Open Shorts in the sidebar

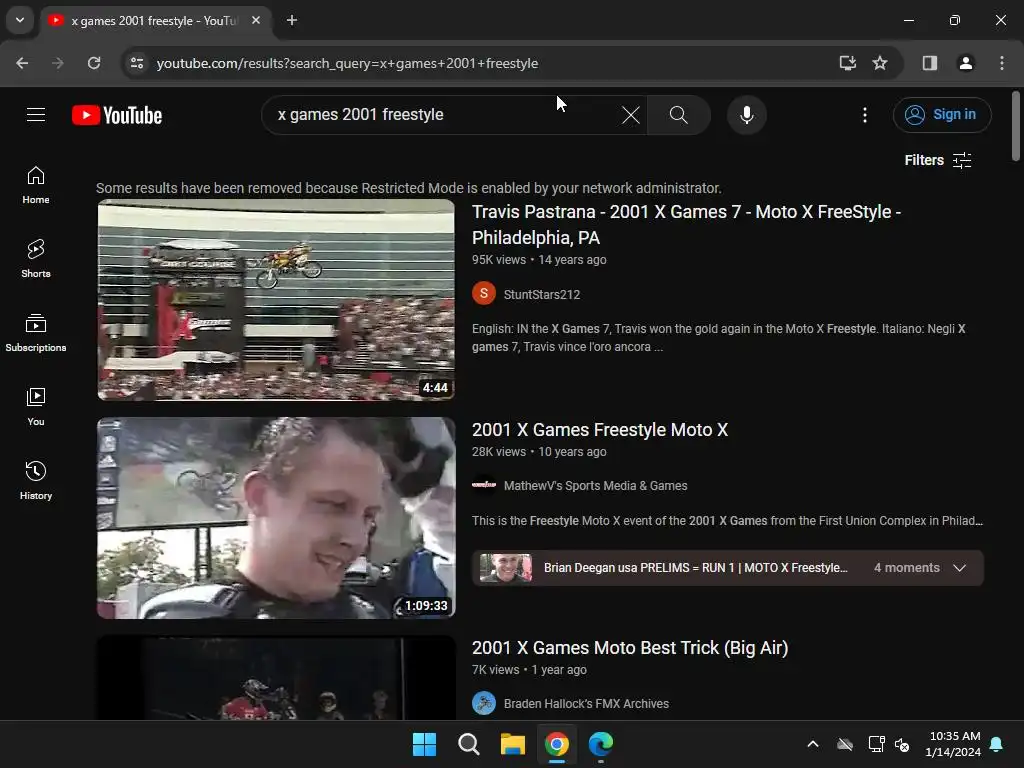tap(36, 259)
